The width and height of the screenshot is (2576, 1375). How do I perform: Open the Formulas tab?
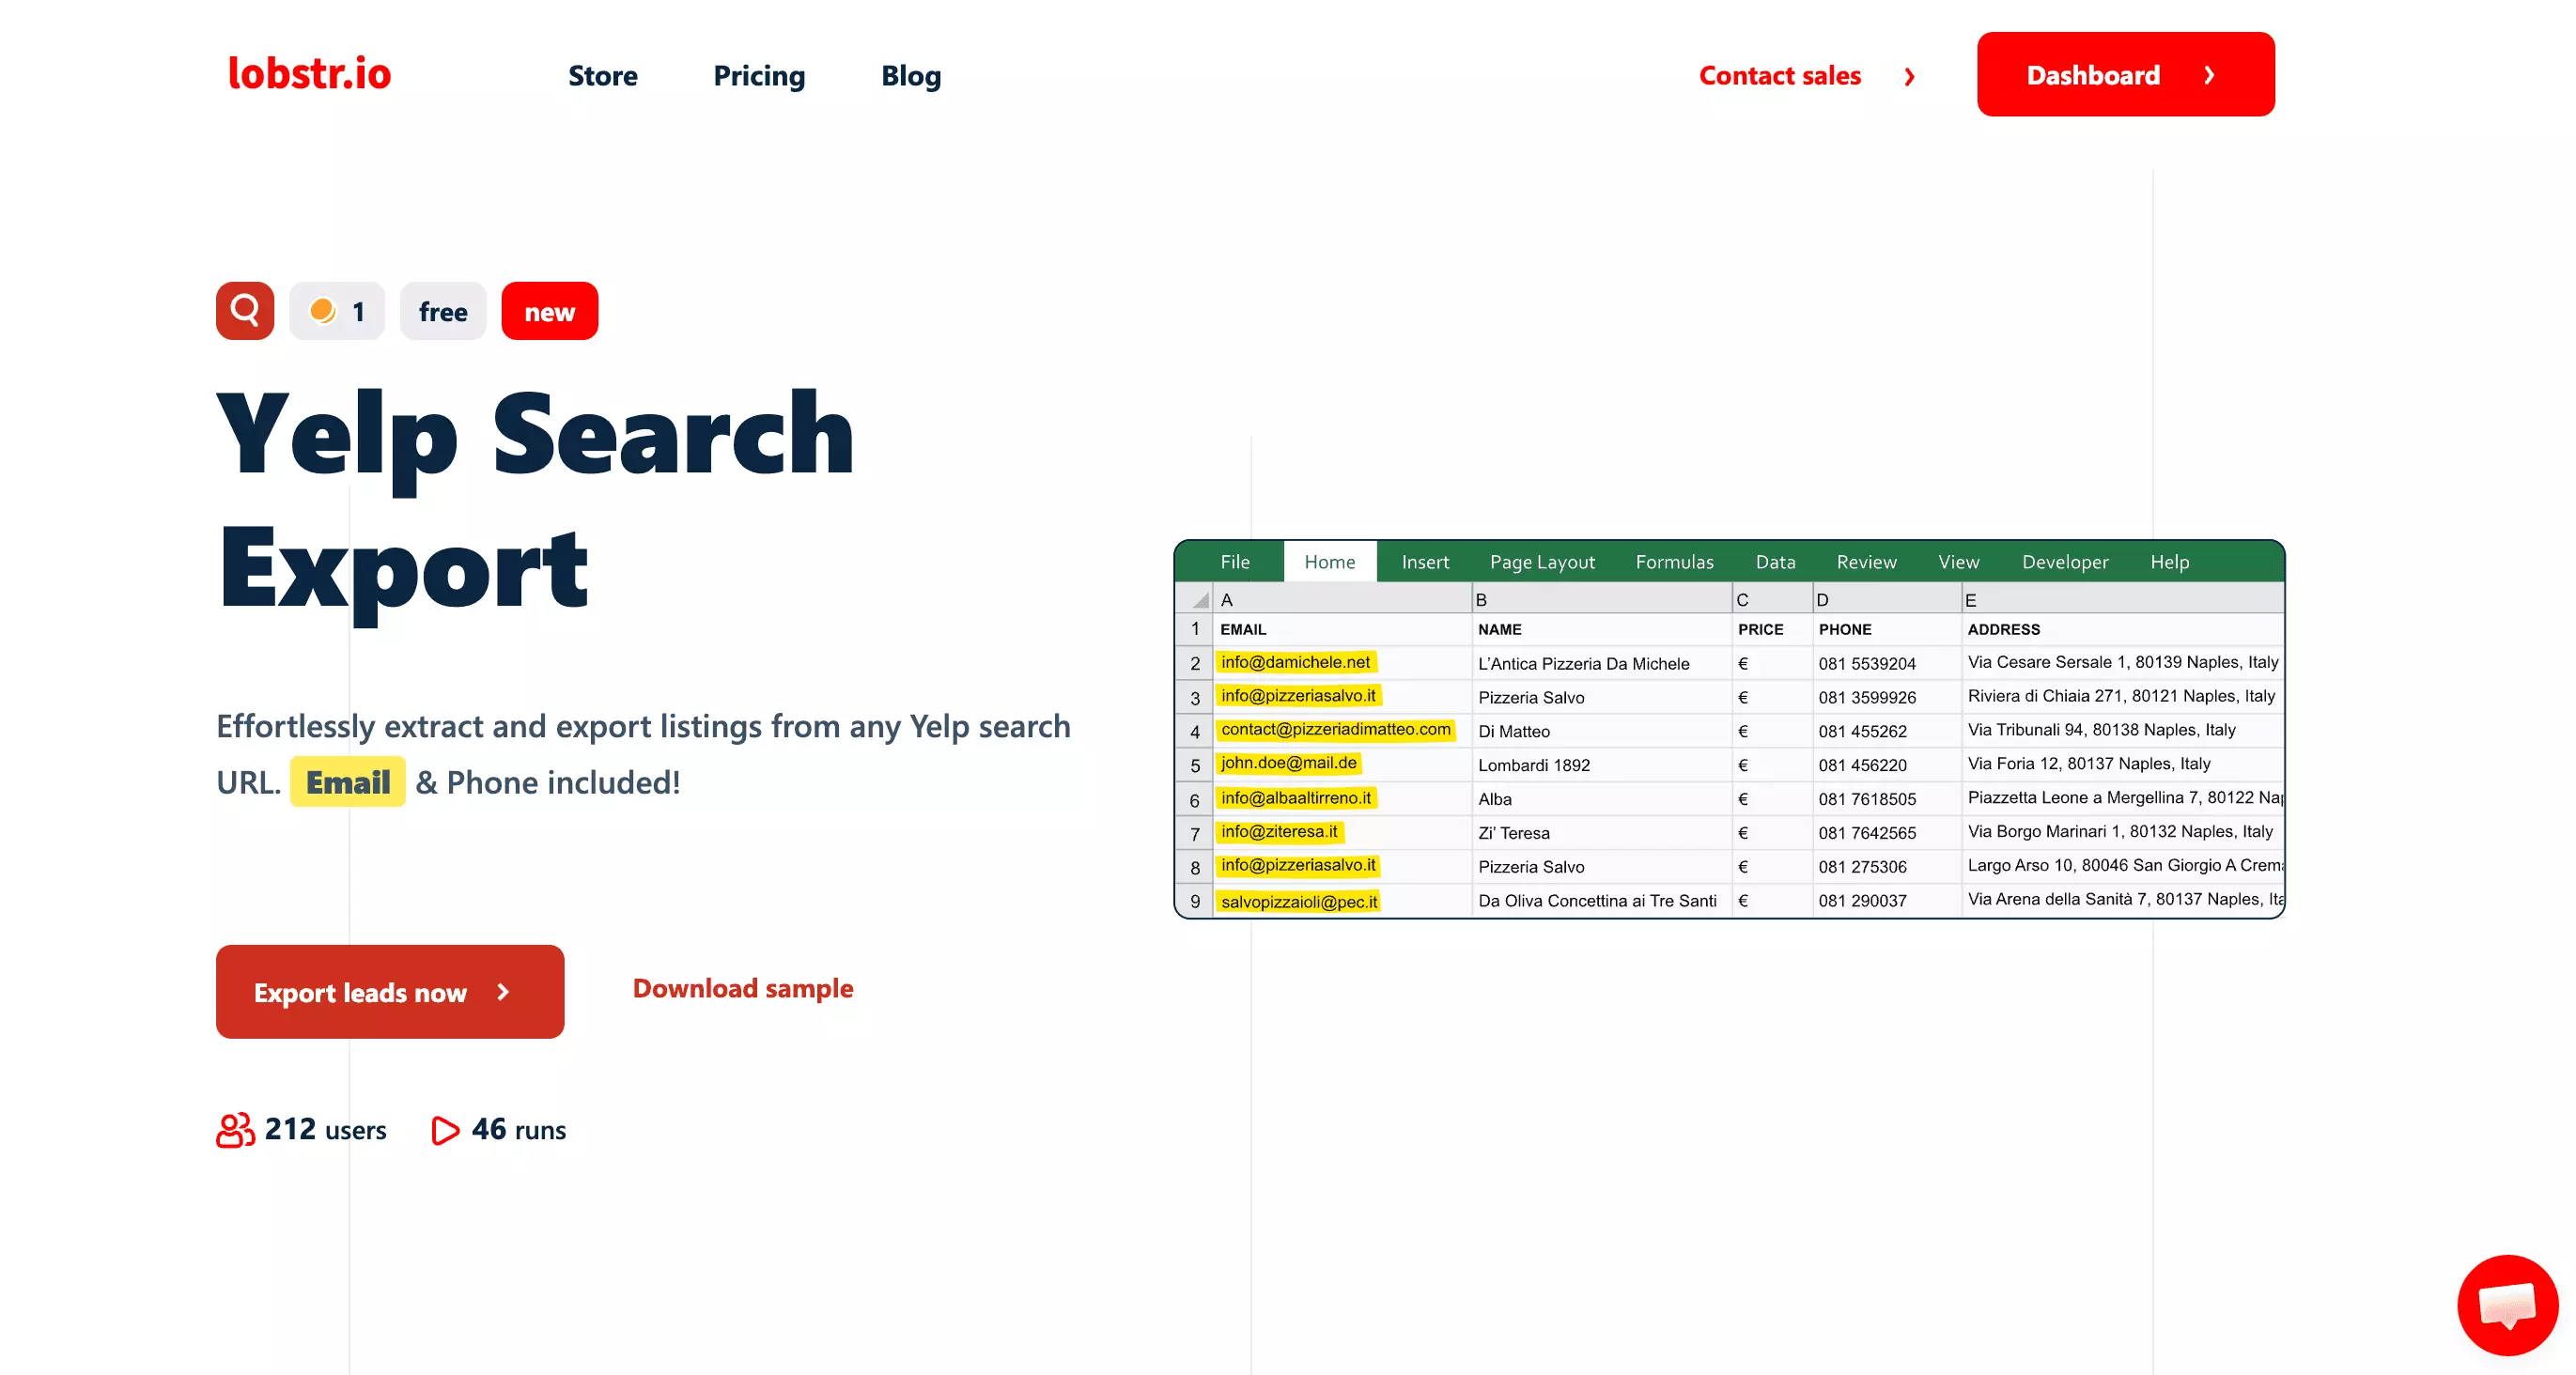(x=1674, y=562)
